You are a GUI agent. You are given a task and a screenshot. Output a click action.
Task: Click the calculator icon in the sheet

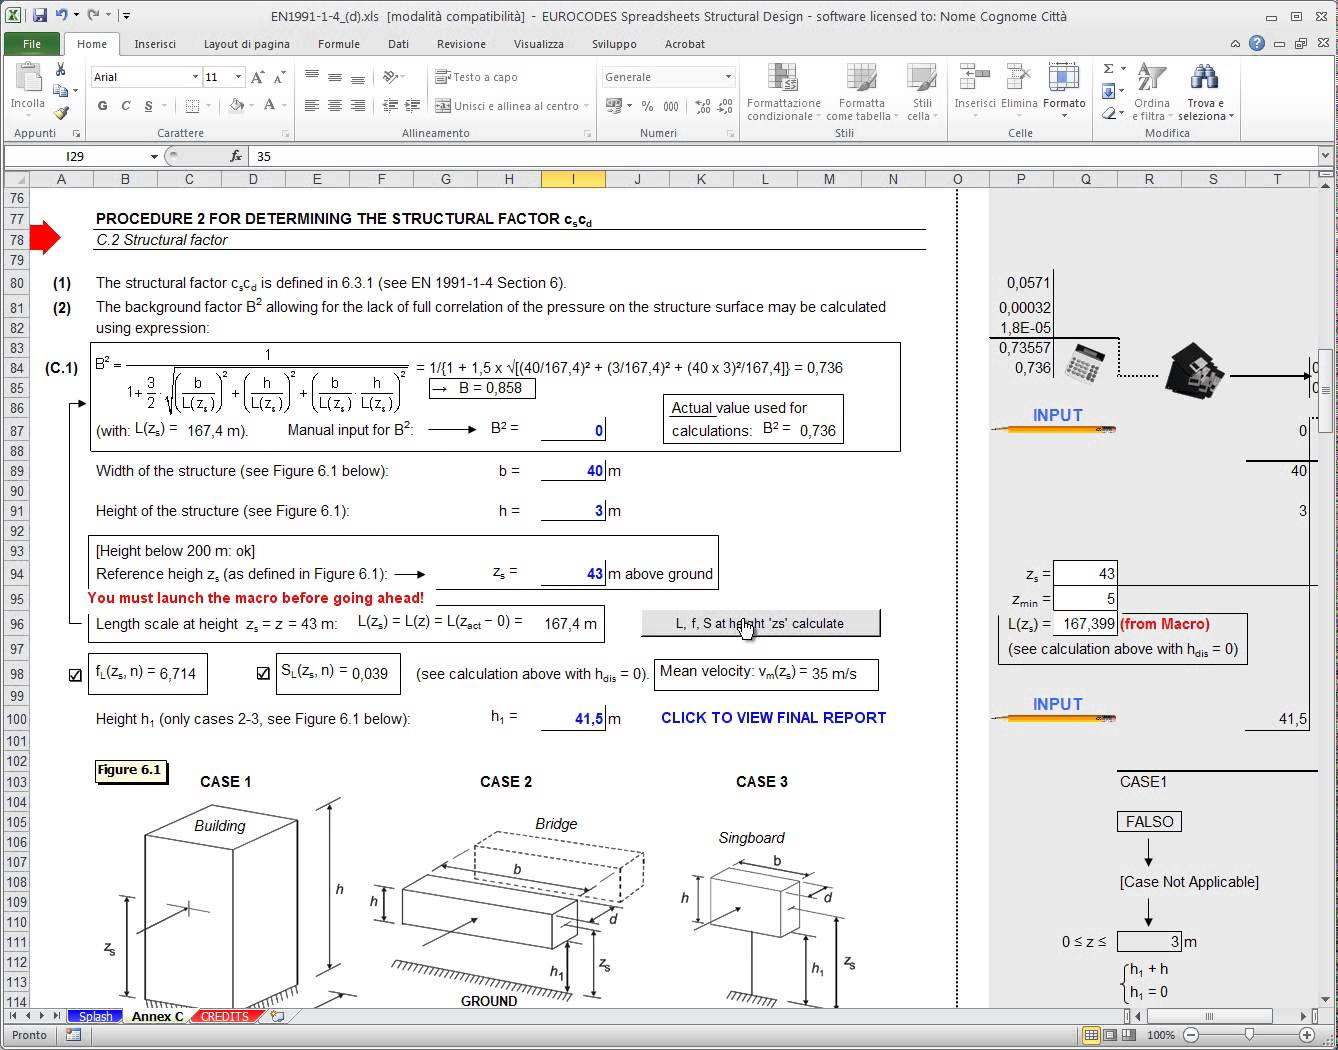tap(1084, 363)
